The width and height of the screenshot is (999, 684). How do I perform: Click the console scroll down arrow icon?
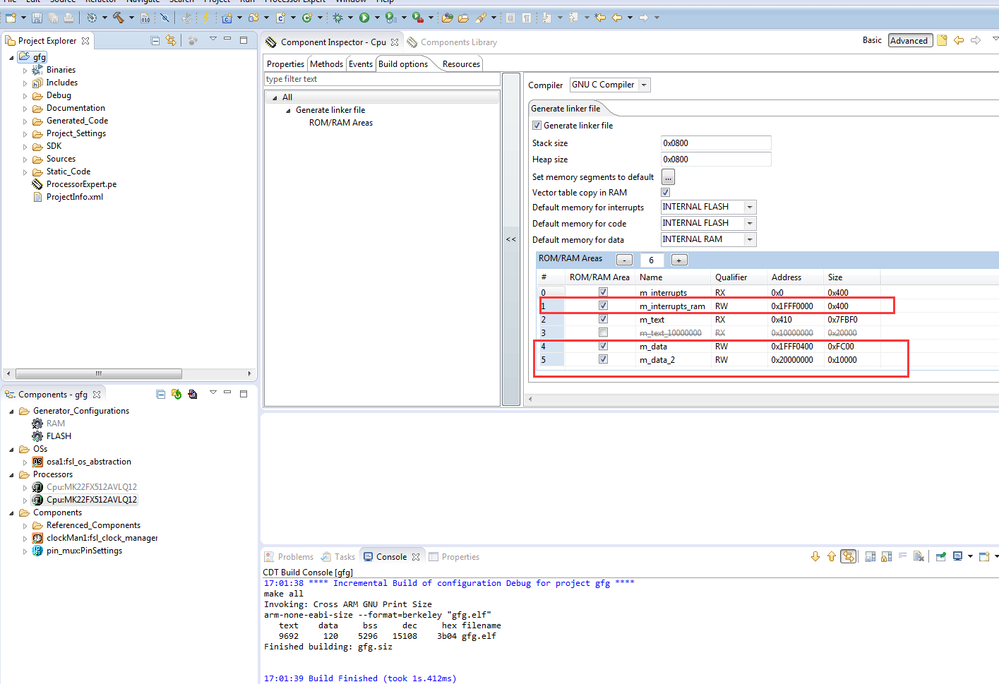815,557
